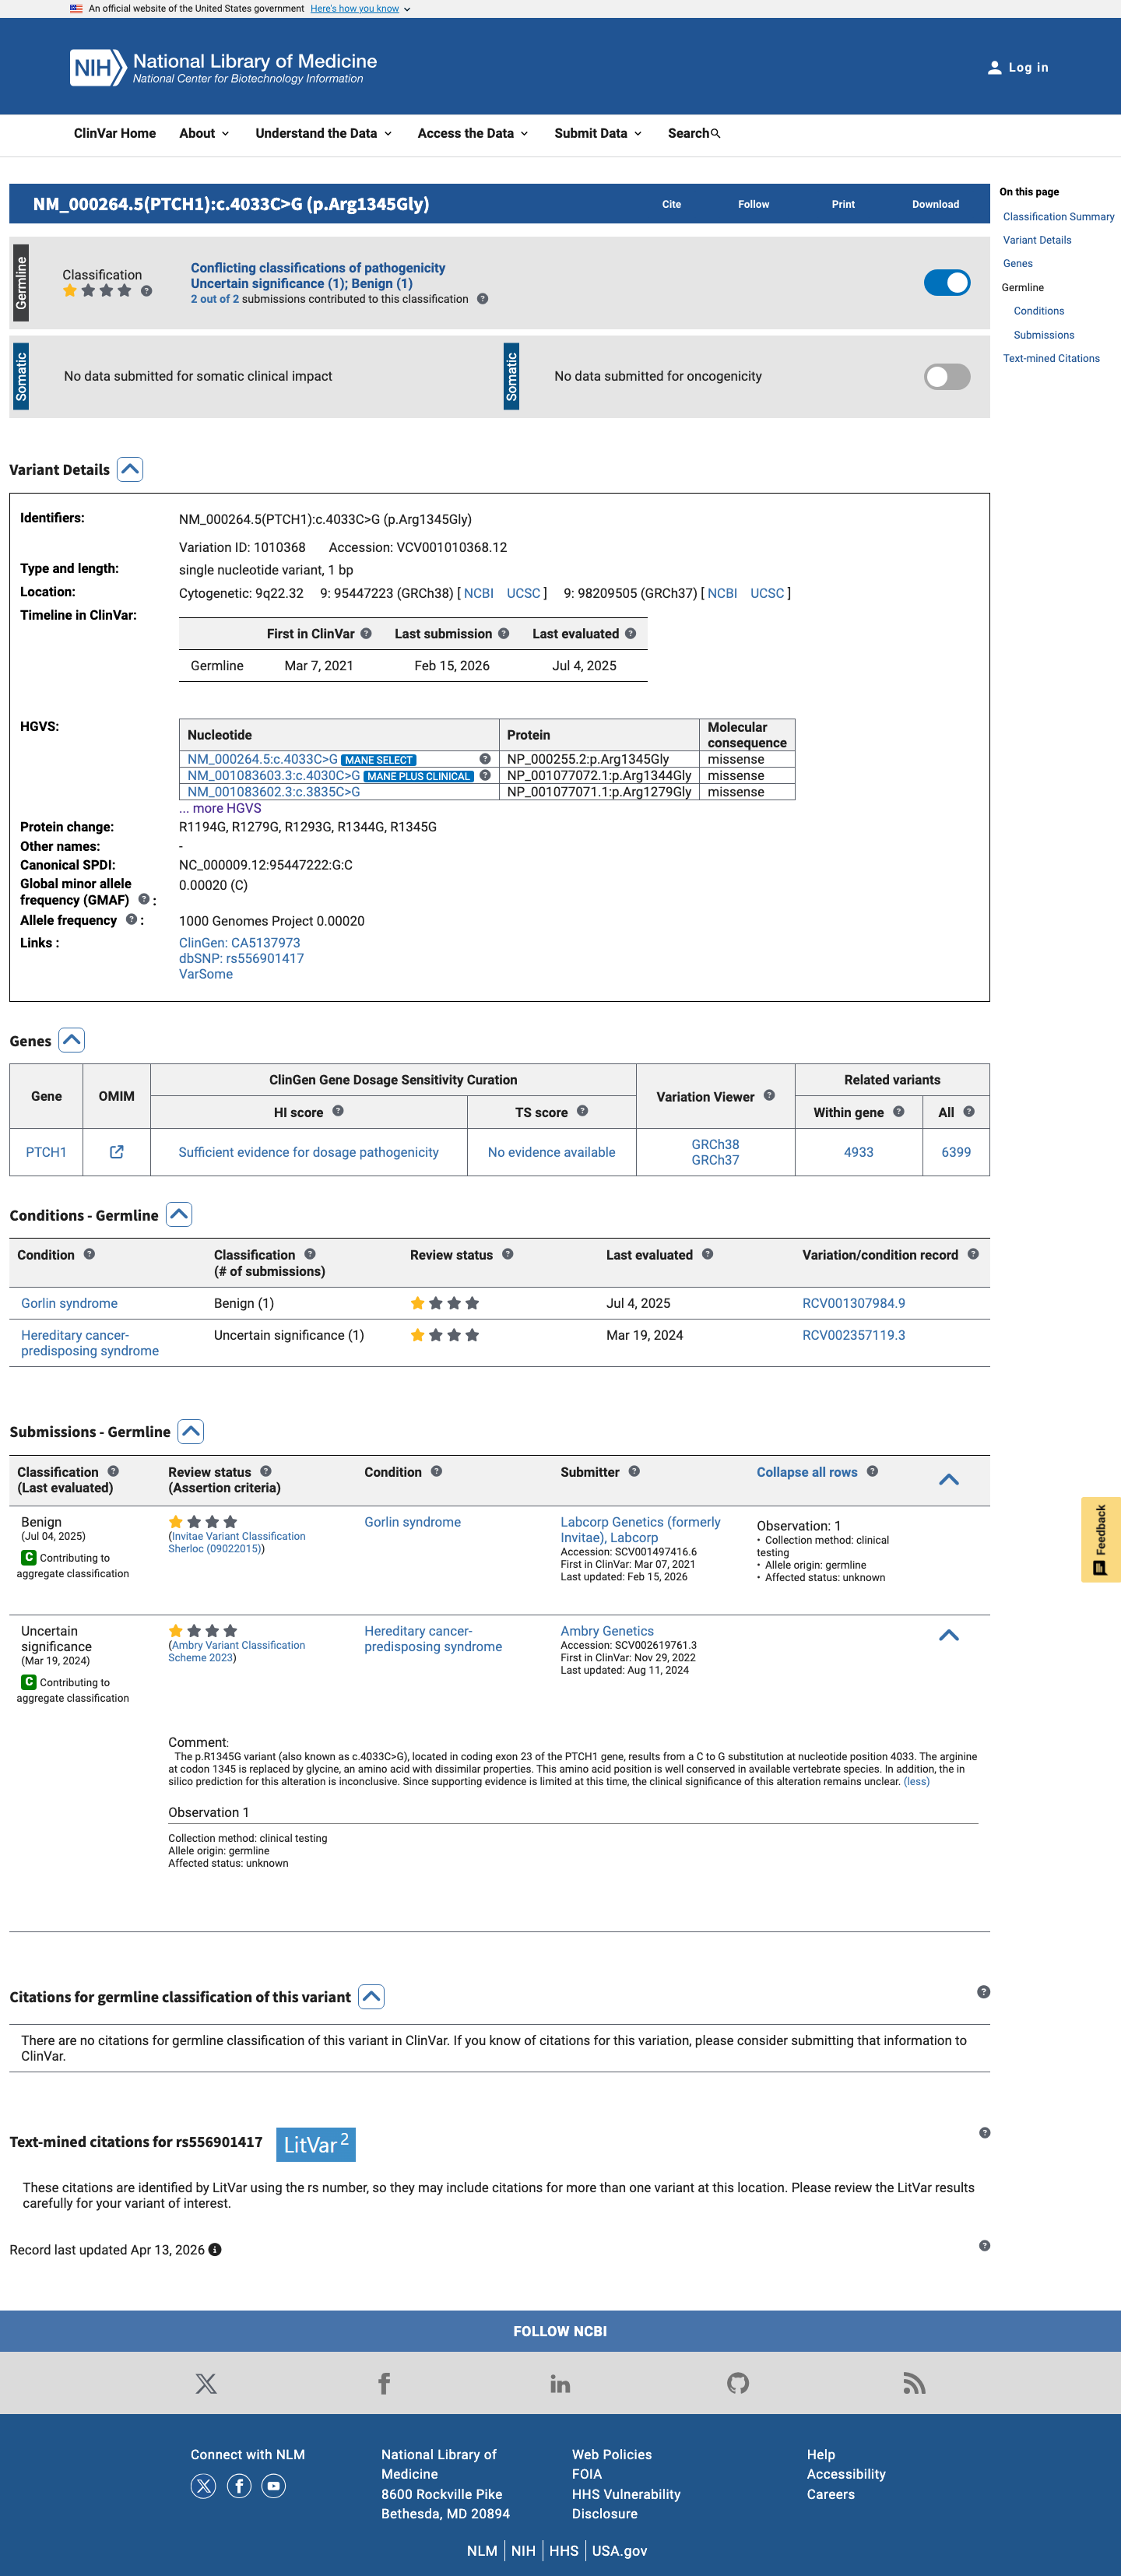Click the LinkedIn icon under Follow NCBI
Viewport: 1121px width, 2576px height.
pyautogui.click(x=560, y=2384)
